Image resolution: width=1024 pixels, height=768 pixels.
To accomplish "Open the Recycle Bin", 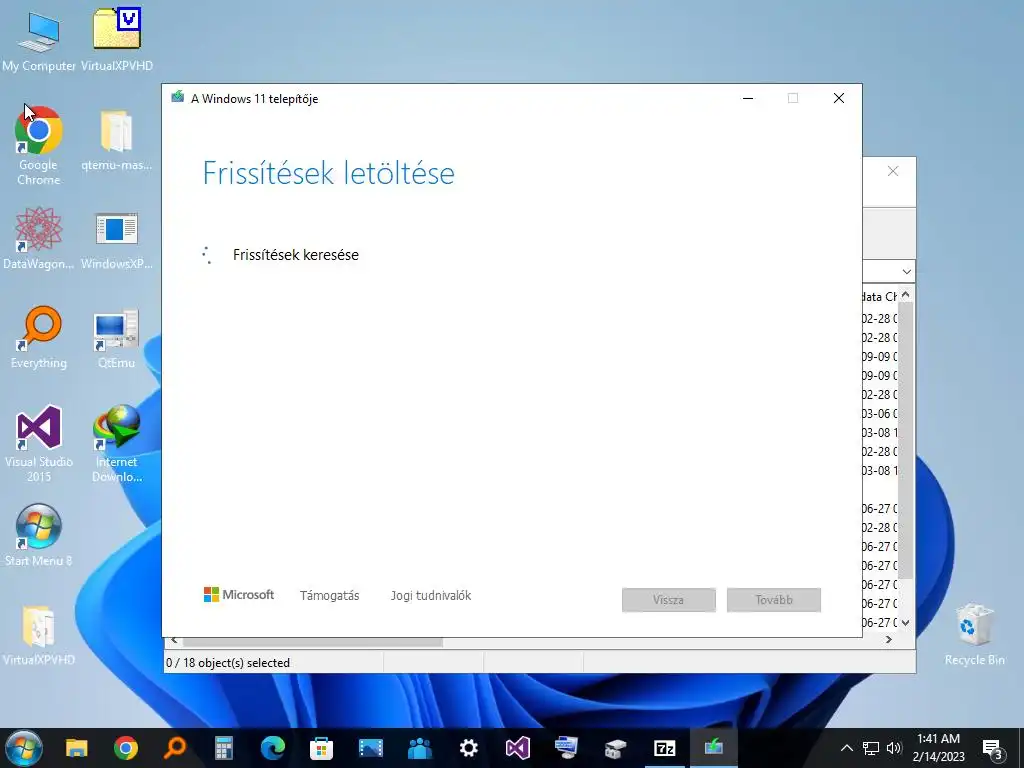I will click(x=974, y=635).
